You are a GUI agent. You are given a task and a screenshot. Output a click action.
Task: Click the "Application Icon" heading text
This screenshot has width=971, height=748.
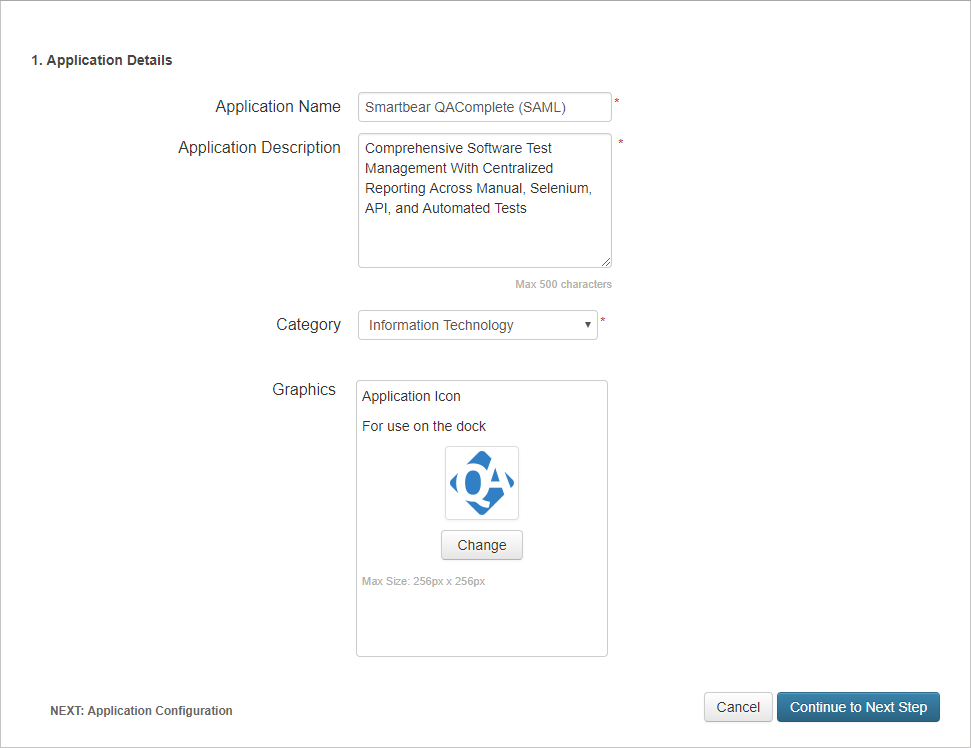pyautogui.click(x=411, y=396)
